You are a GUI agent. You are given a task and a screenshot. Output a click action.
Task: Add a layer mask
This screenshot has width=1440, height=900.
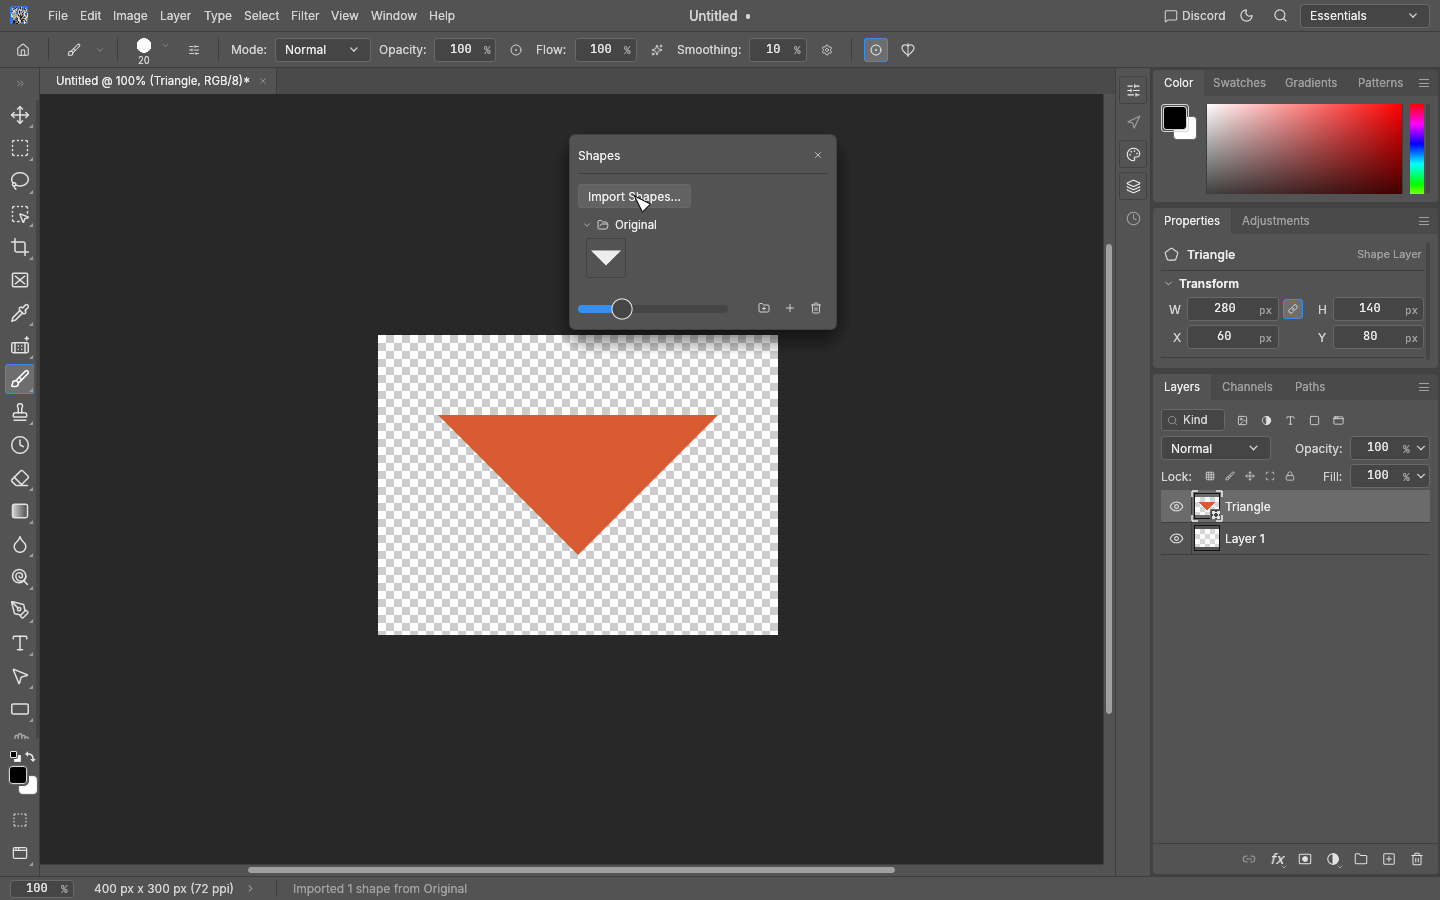point(1305,859)
